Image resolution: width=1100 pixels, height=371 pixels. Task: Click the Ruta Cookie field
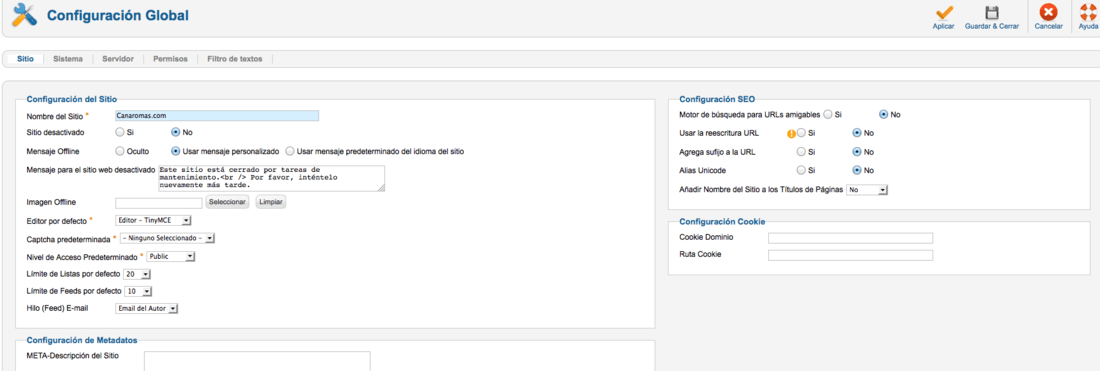click(850, 255)
